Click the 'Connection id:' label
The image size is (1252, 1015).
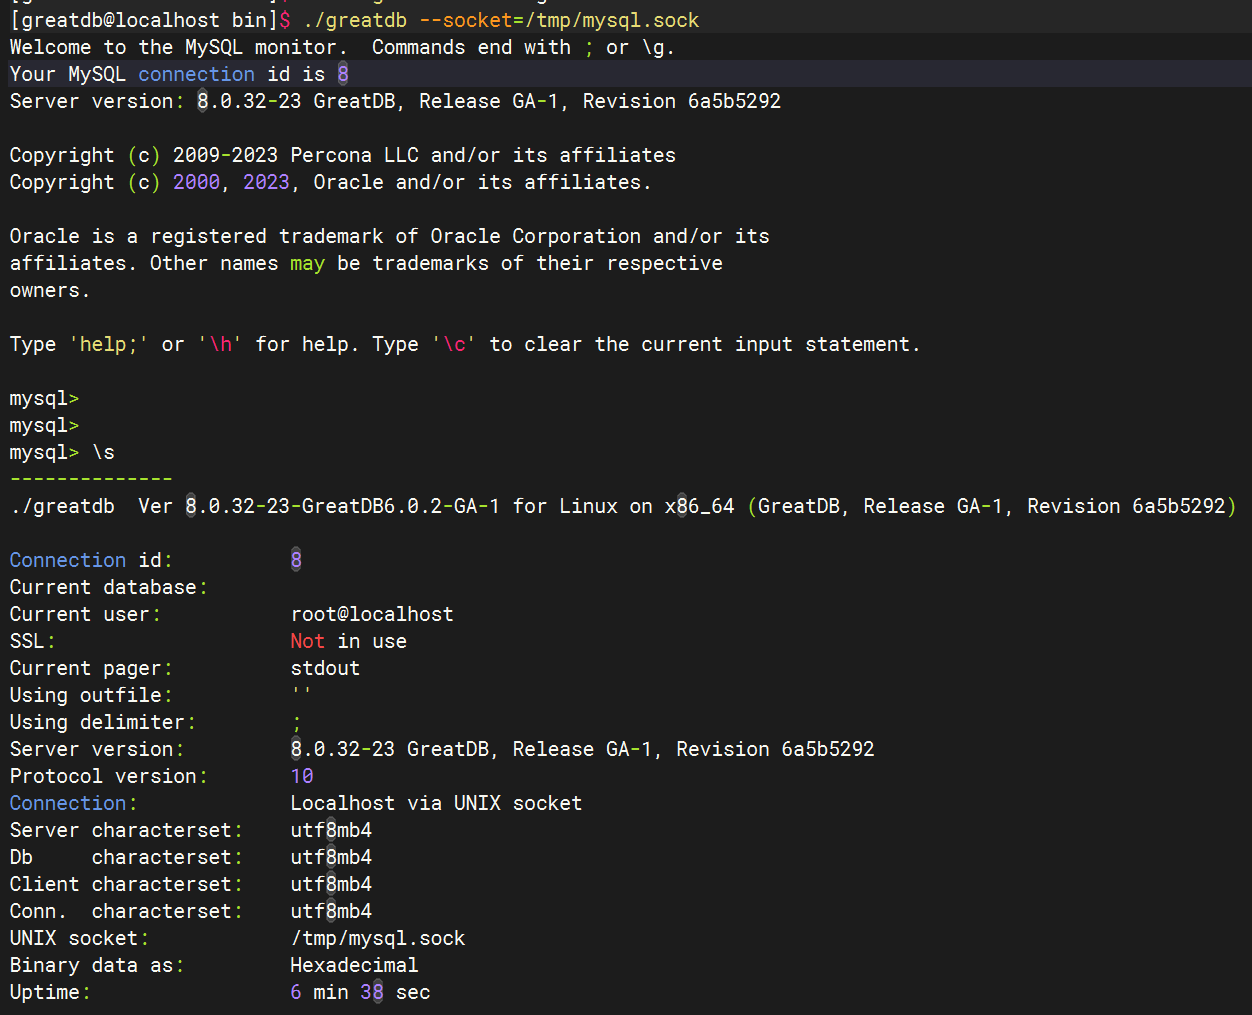91,560
